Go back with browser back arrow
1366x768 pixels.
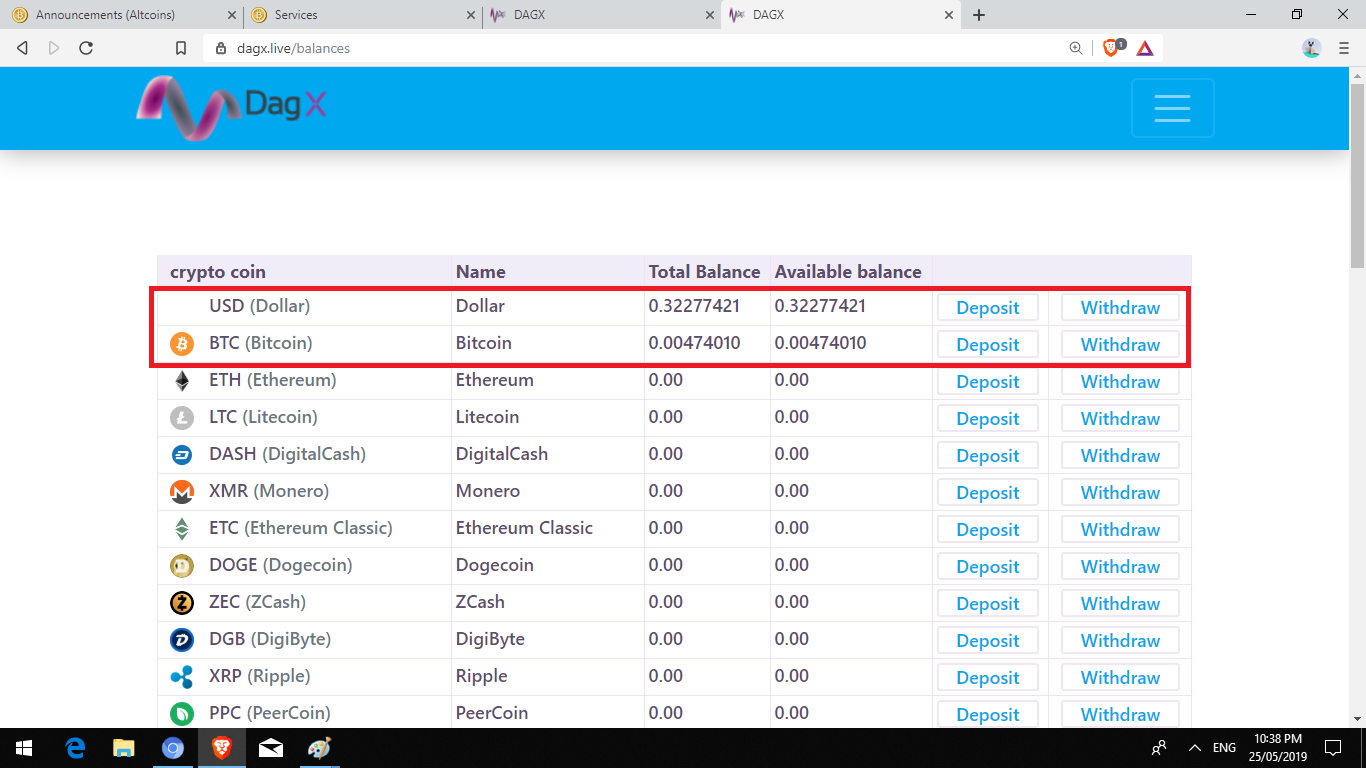22,48
